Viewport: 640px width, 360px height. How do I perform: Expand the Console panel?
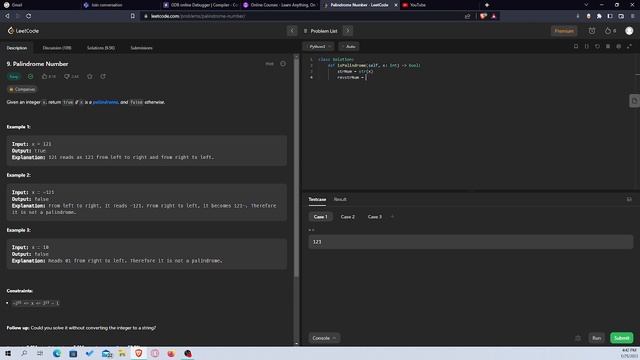click(x=324, y=338)
